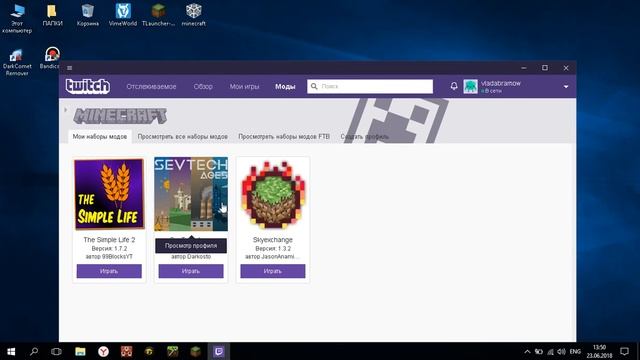Open Bandicam desktop icon
Image resolution: width=640 pixels, height=360 pixels.
click(51, 58)
